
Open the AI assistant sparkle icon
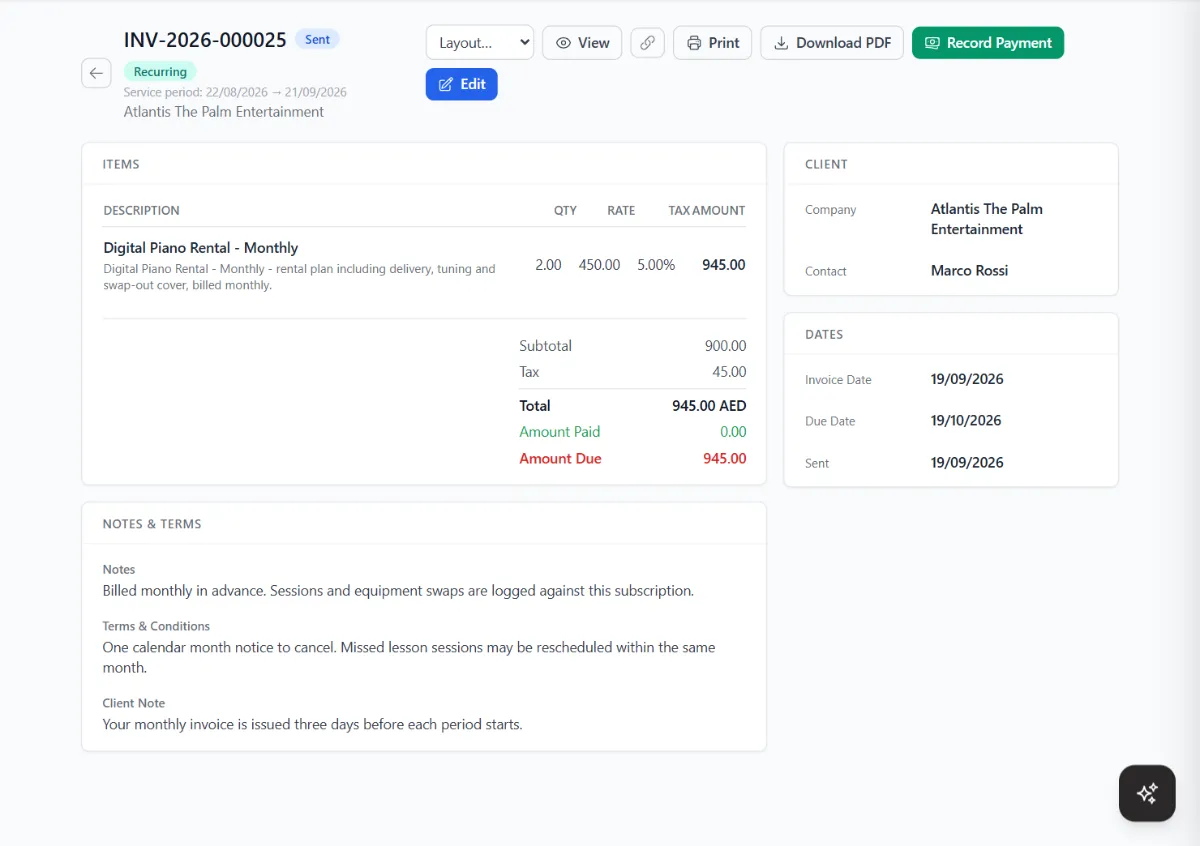tap(1147, 793)
